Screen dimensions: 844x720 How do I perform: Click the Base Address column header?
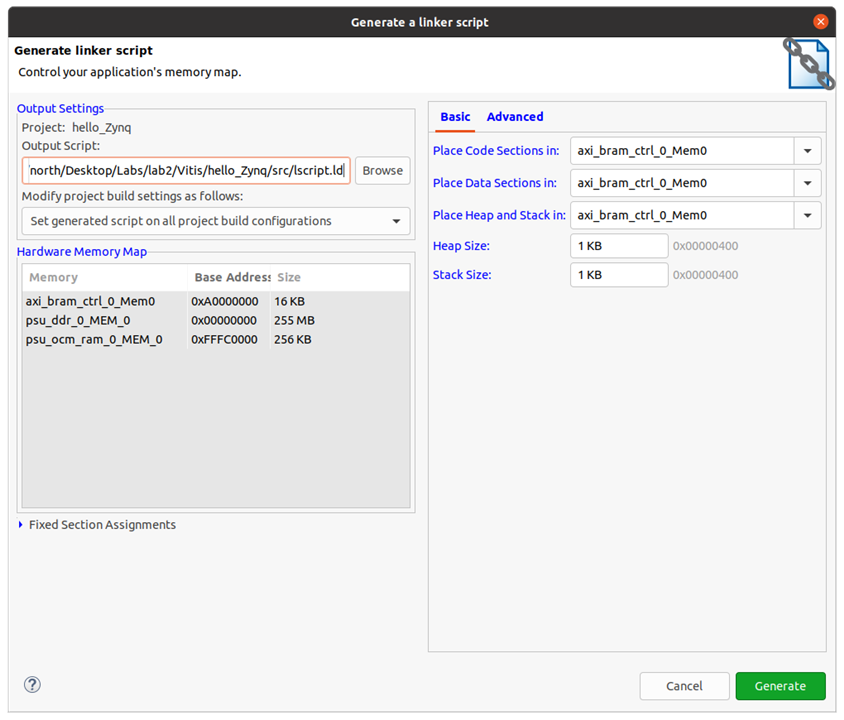click(229, 278)
